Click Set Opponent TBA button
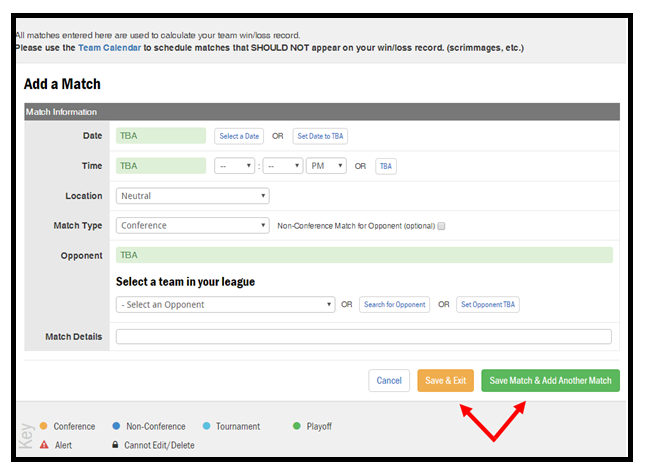Viewport: 645px width, 472px height. 488,304
